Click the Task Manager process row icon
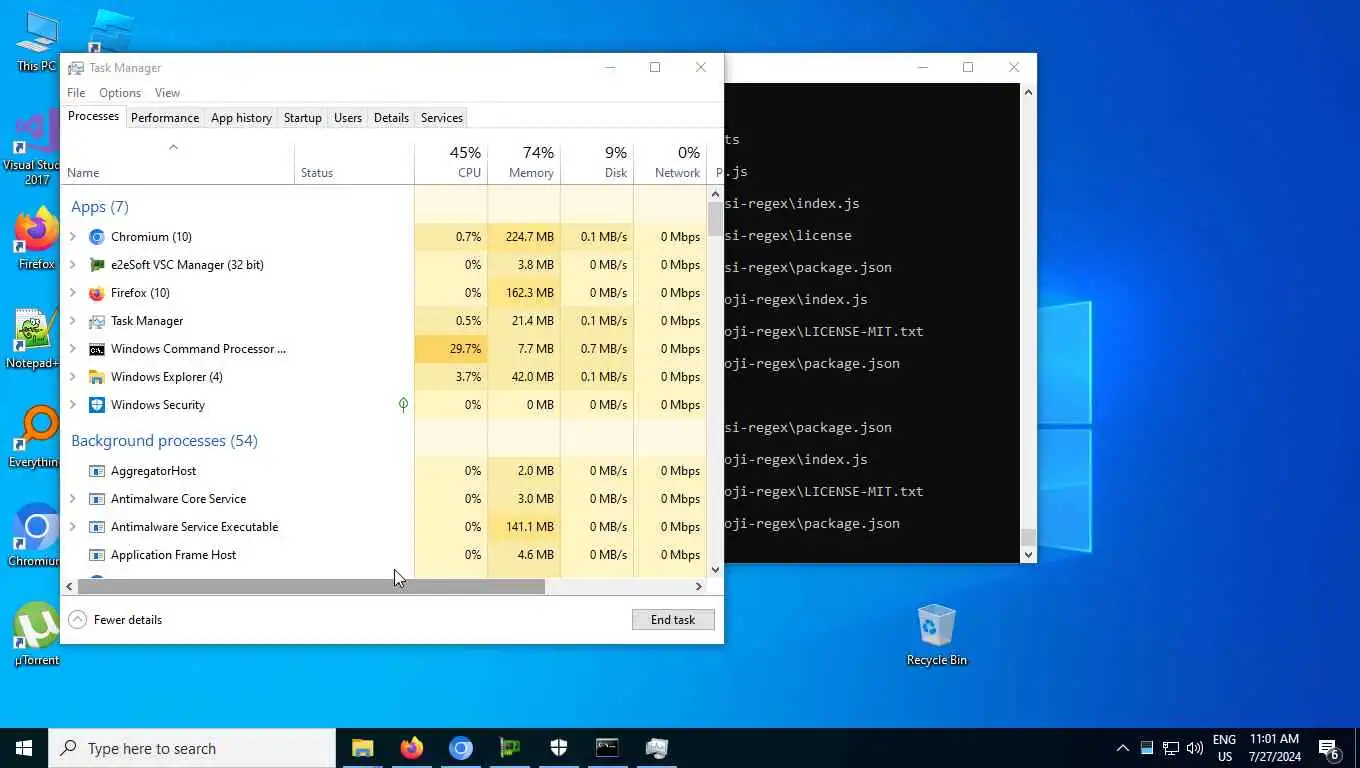Screen dimensions: 1360x768 pos(97,321)
